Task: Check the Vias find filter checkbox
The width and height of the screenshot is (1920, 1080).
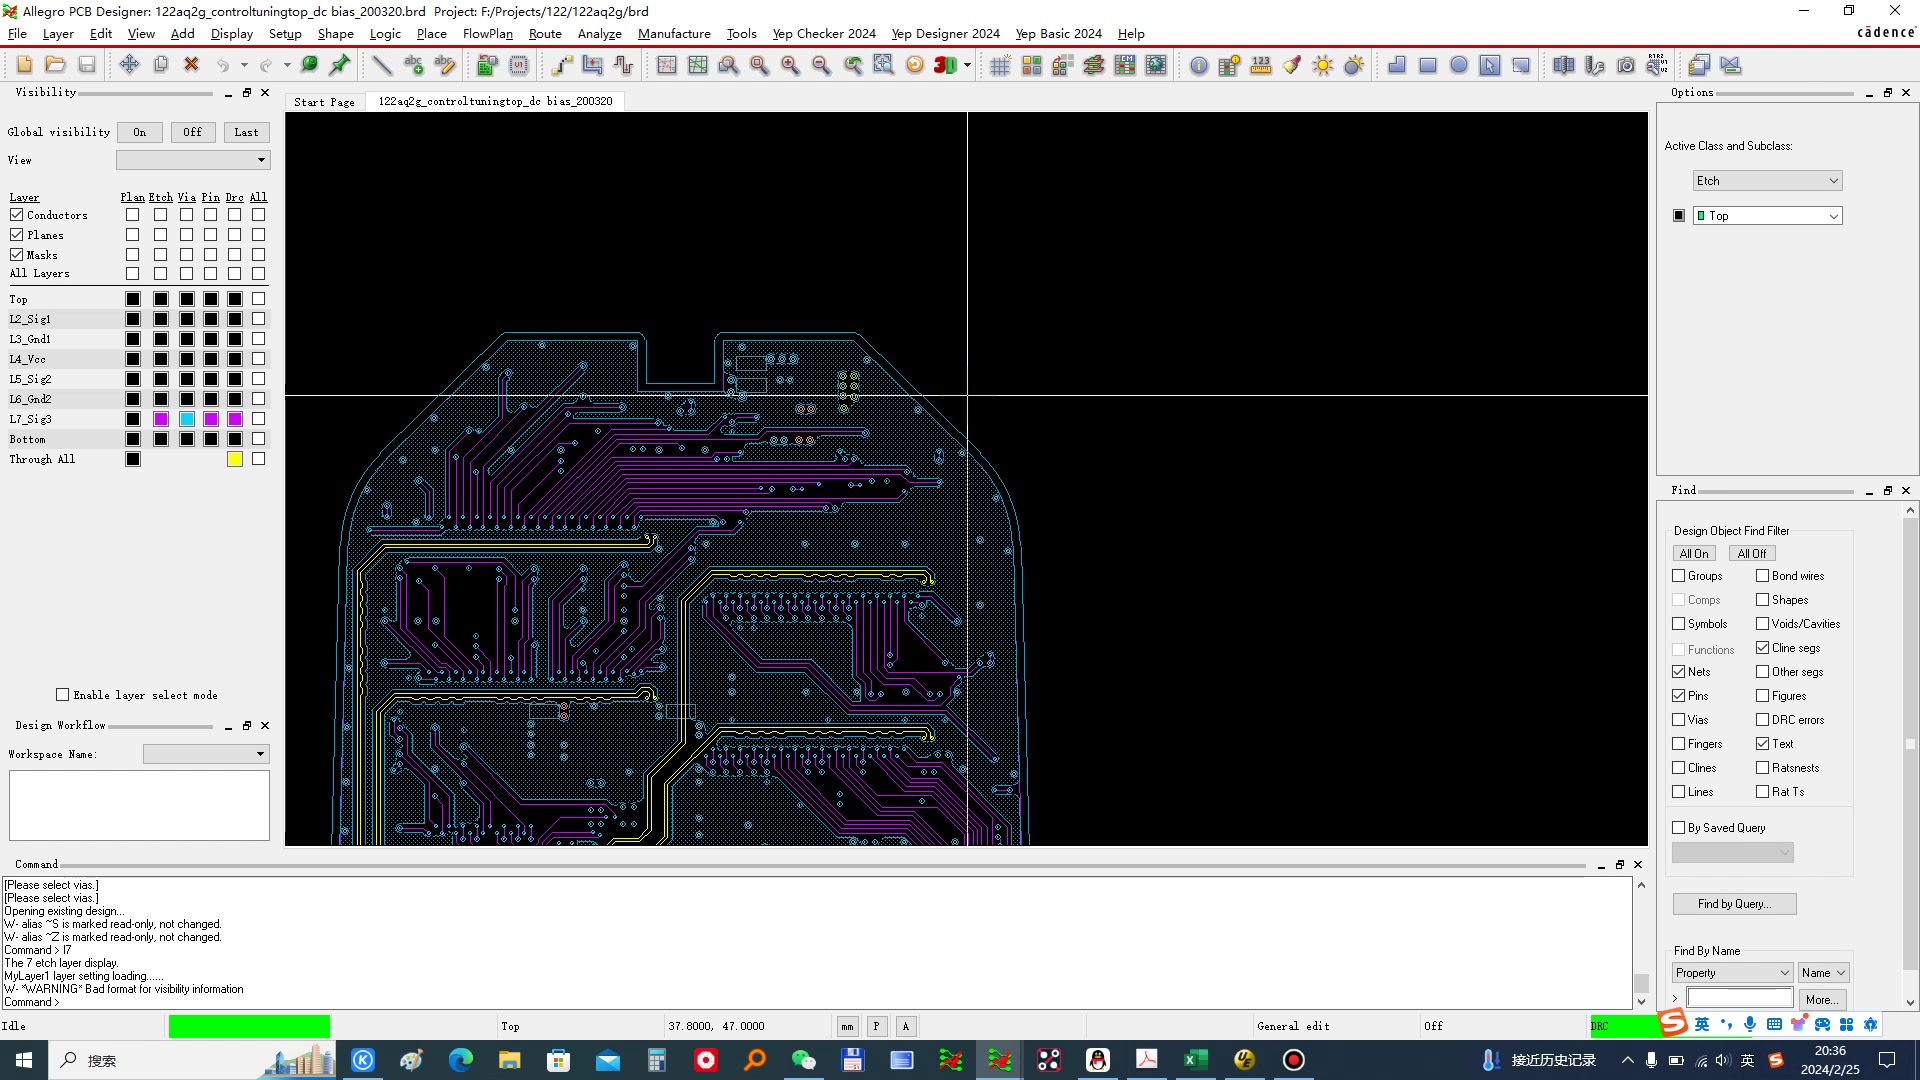Action: (x=1679, y=720)
